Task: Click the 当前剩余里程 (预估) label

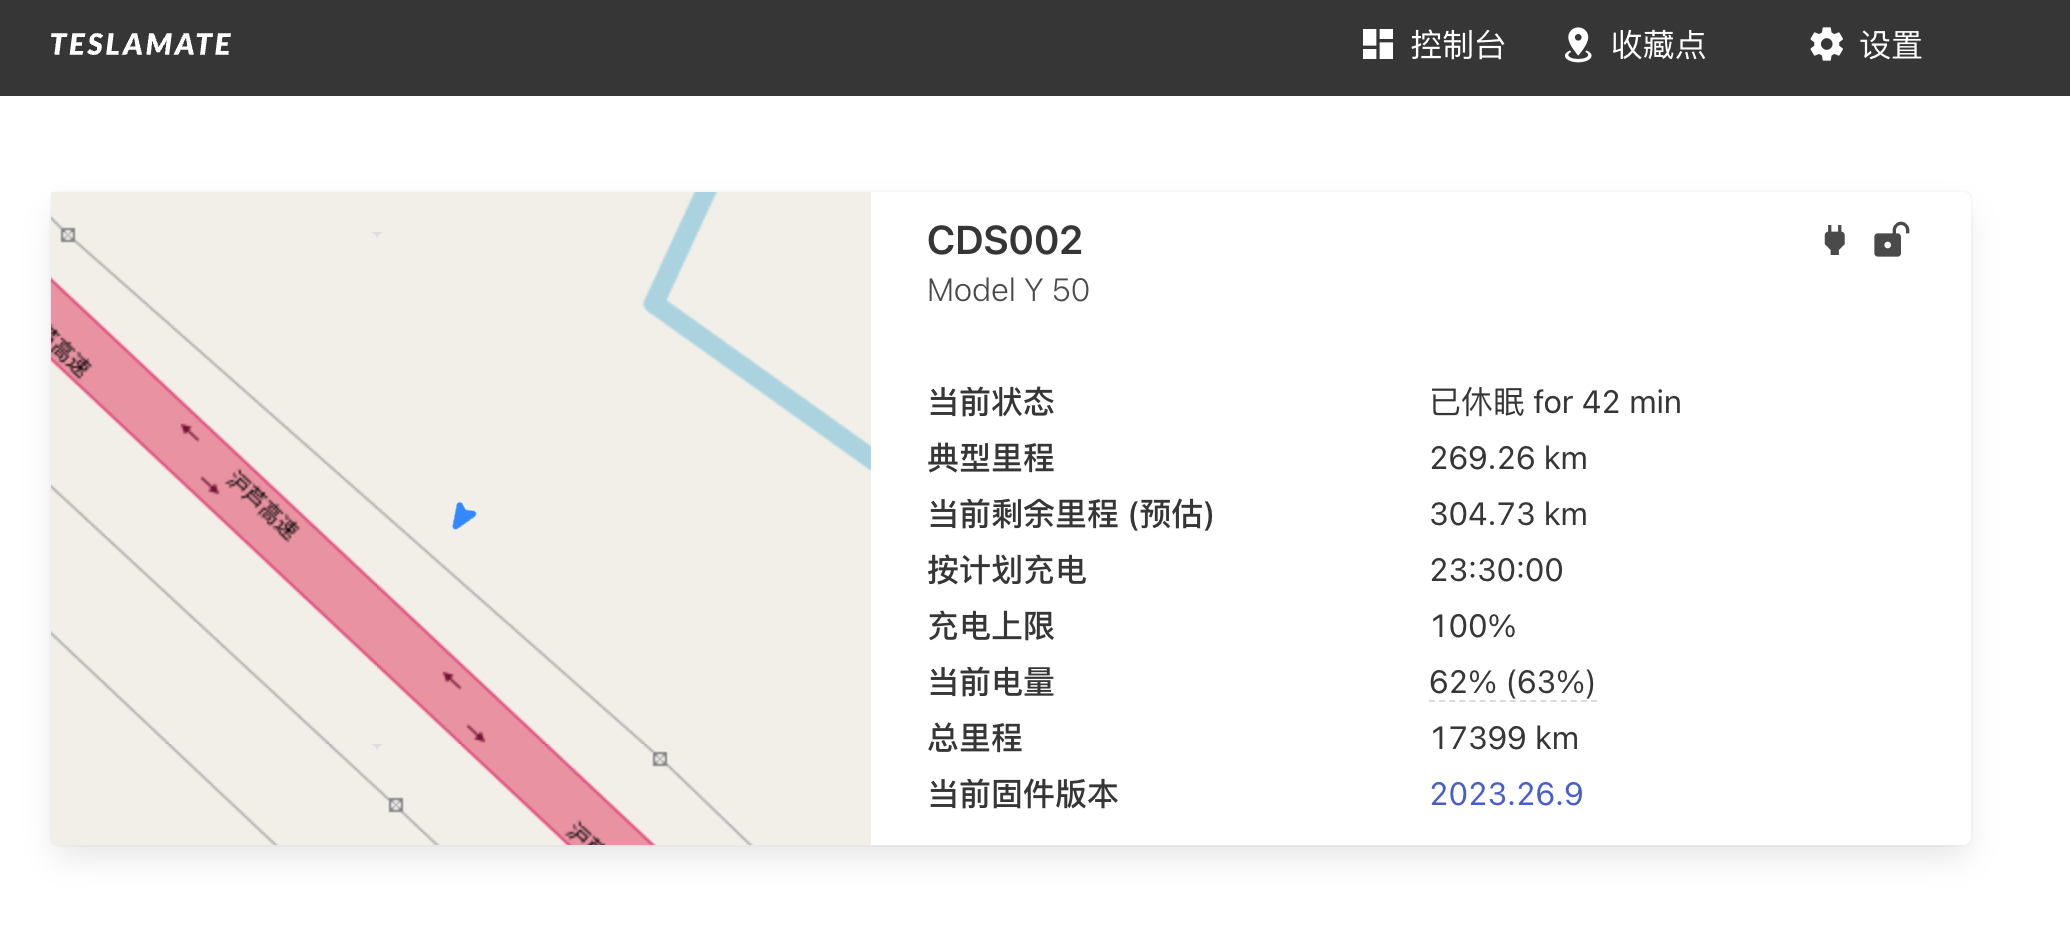Action: [1071, 514]
